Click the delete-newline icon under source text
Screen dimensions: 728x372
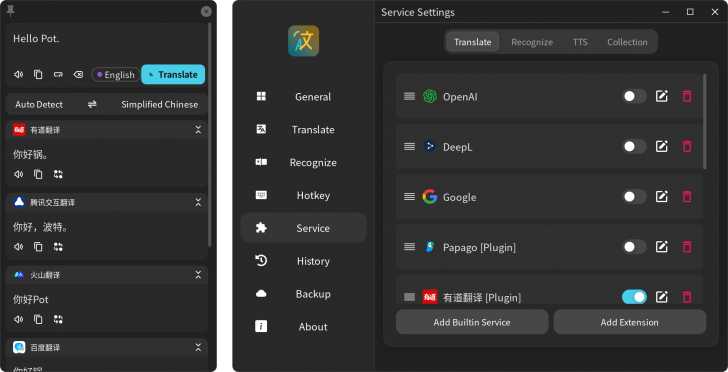click(58, 74)
